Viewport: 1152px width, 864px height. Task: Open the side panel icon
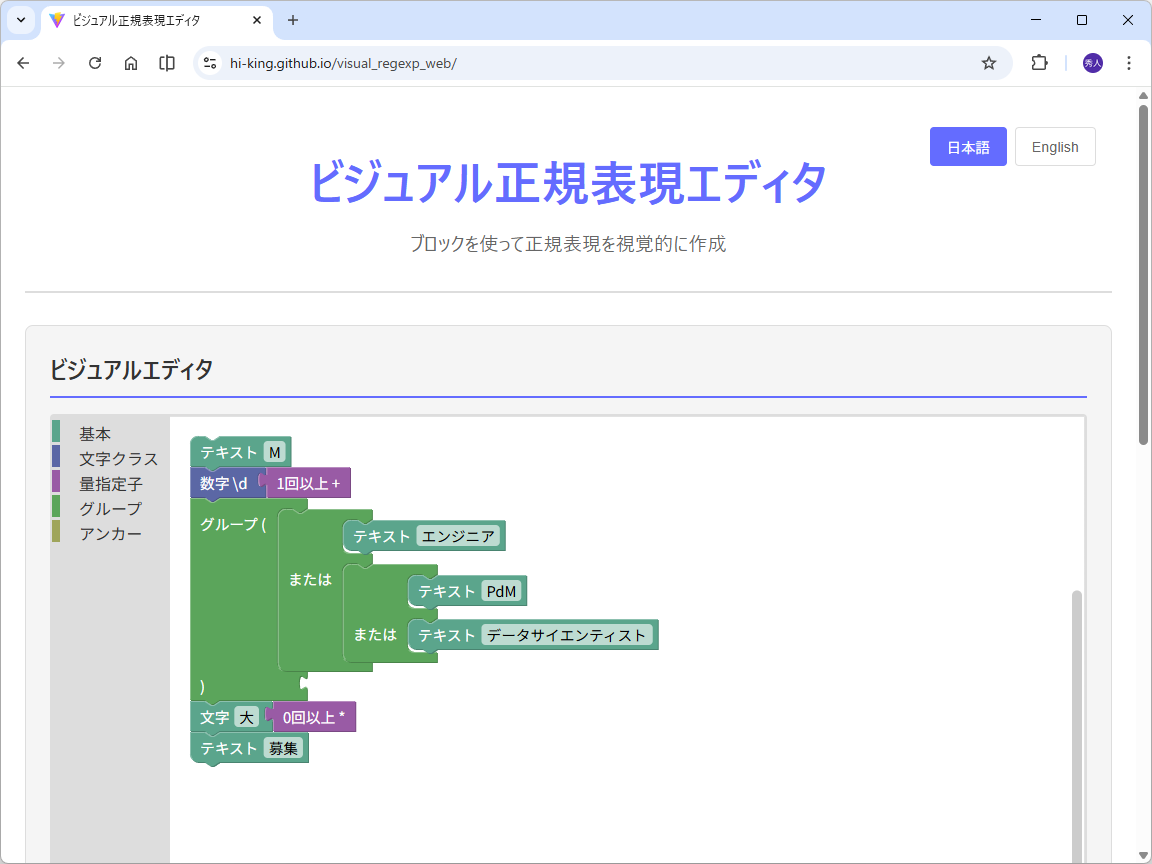[166, 62]
